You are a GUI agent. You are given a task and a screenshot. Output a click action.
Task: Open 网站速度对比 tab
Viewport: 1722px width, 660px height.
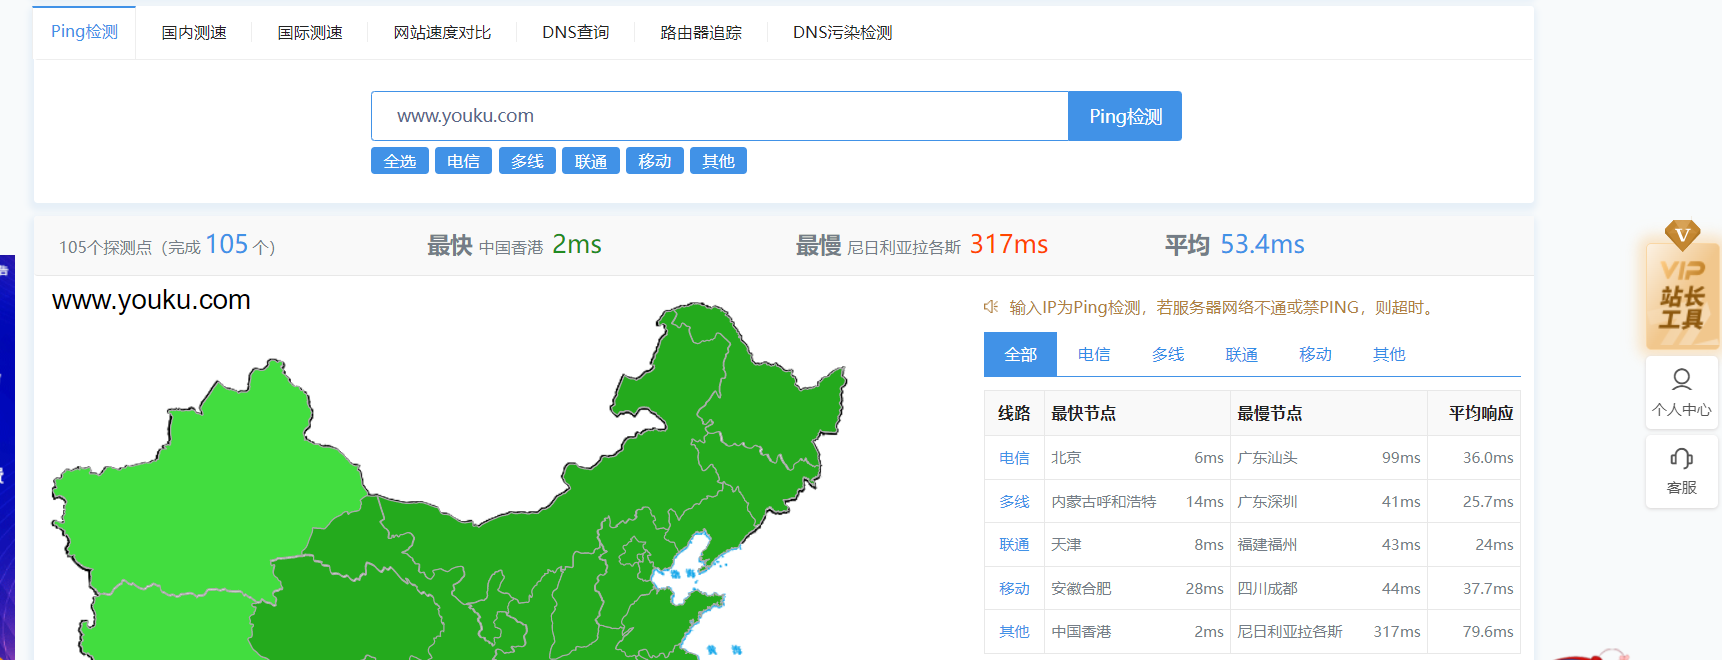coord(442,33)
